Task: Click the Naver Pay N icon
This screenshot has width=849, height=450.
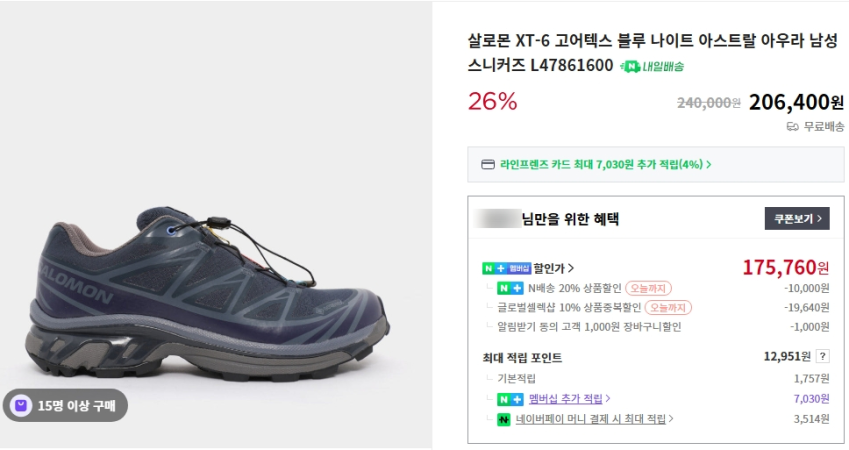Action: [x=505, y=420]
